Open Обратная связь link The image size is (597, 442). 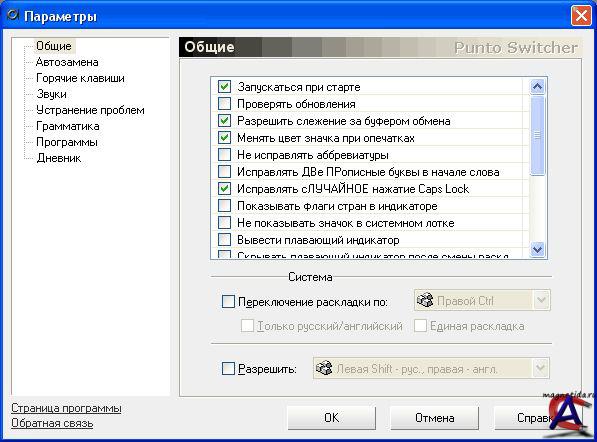52,423
